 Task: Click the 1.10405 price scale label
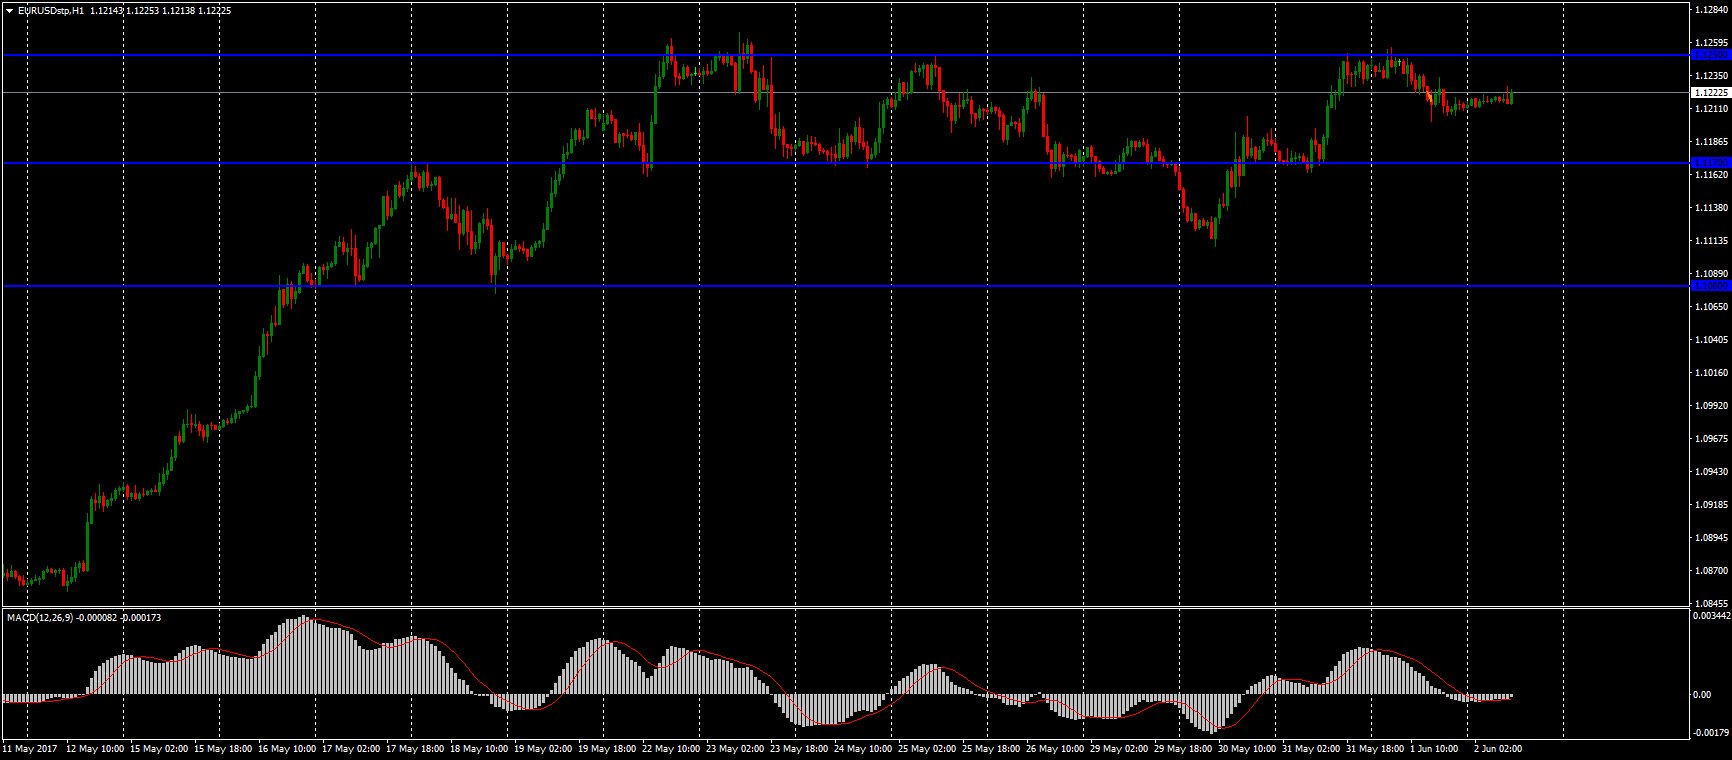click(1713, 340)
